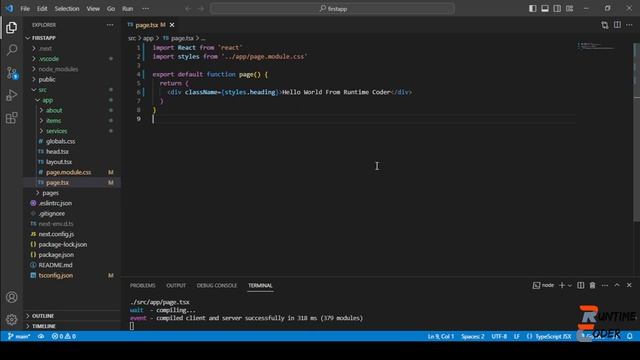Maximize terminal panel with up chevron
The width and height of the screenshot is (640, 360).
pyautogui.click(x=617, y=285)
